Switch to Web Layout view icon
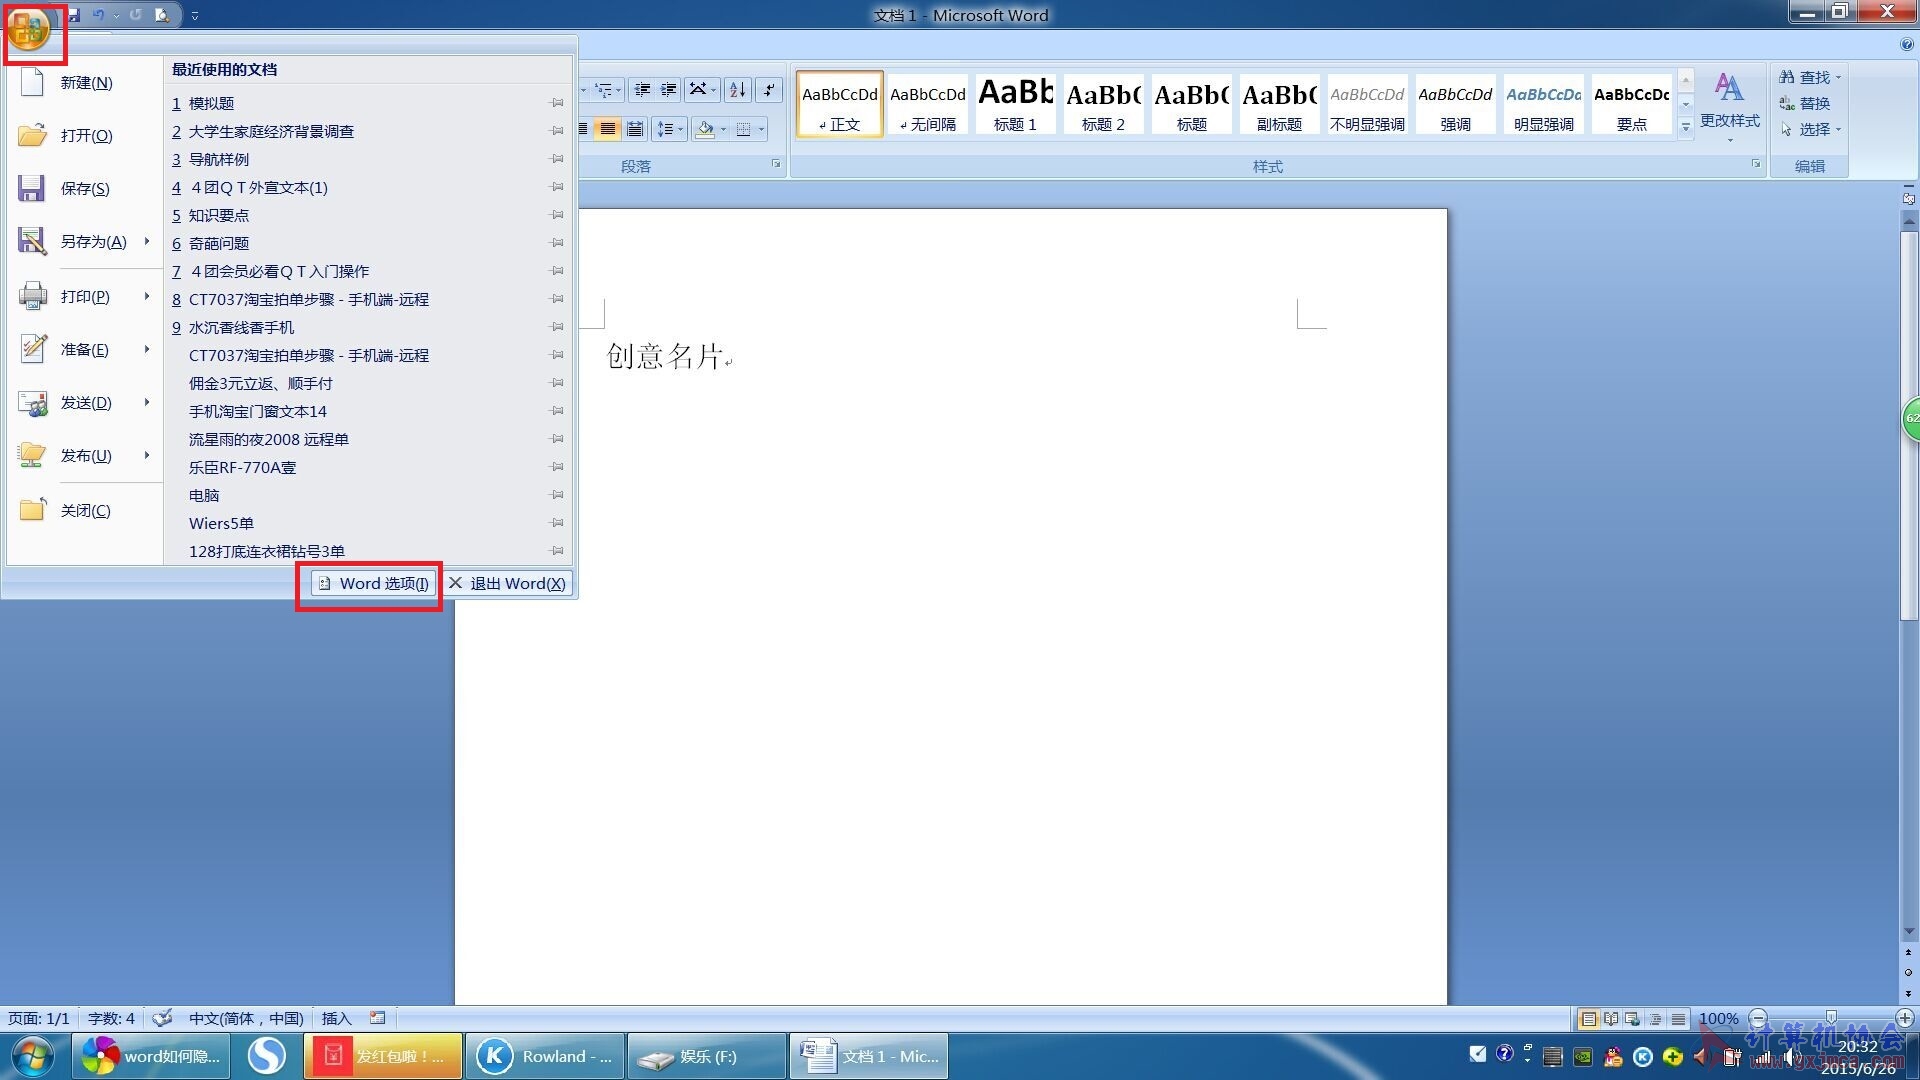Image resolution: width=1920 pixels, height=1080 pixels. click(1633, 1019)
